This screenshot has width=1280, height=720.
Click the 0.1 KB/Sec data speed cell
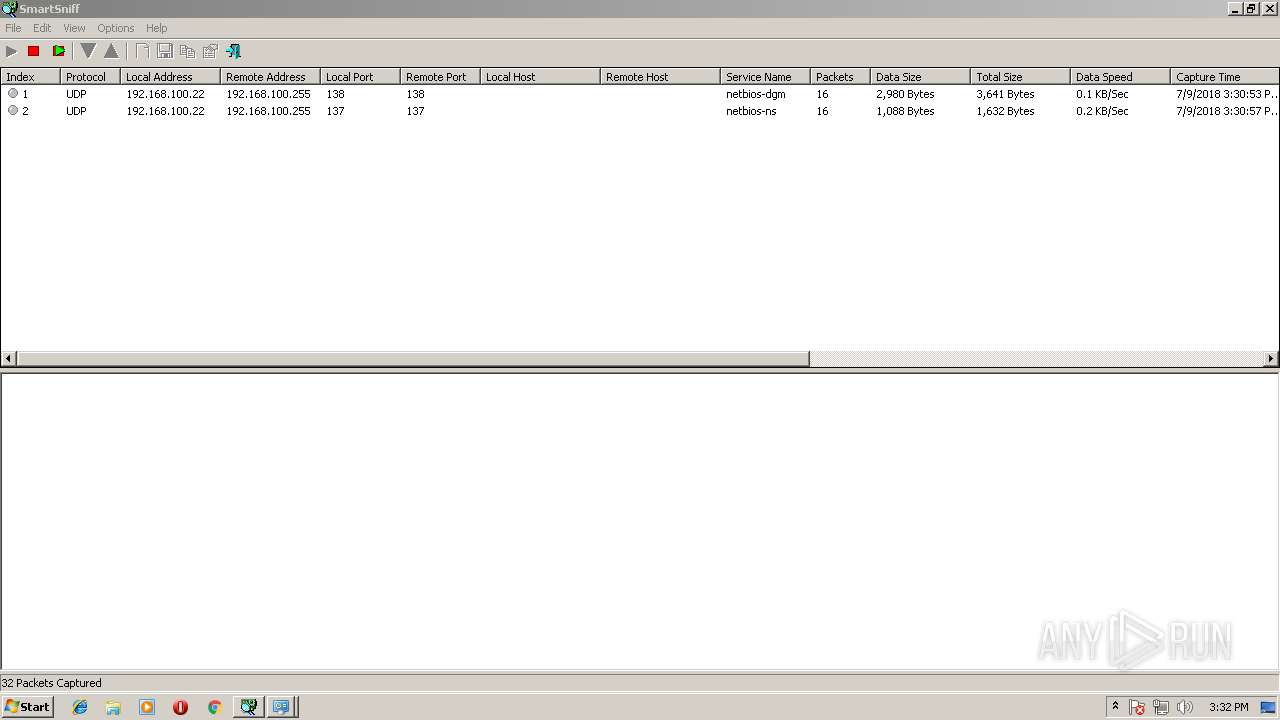pyautogui.click(x=1102, y=94)
